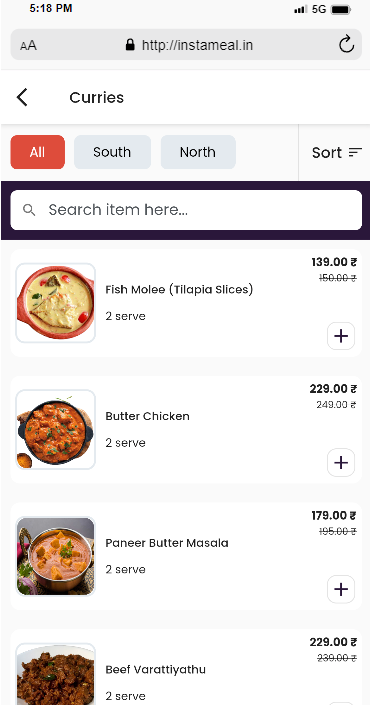Add Paneer Butter Masala using its plus button
Viewport: 370px width, 705px height.
(341, 589)
